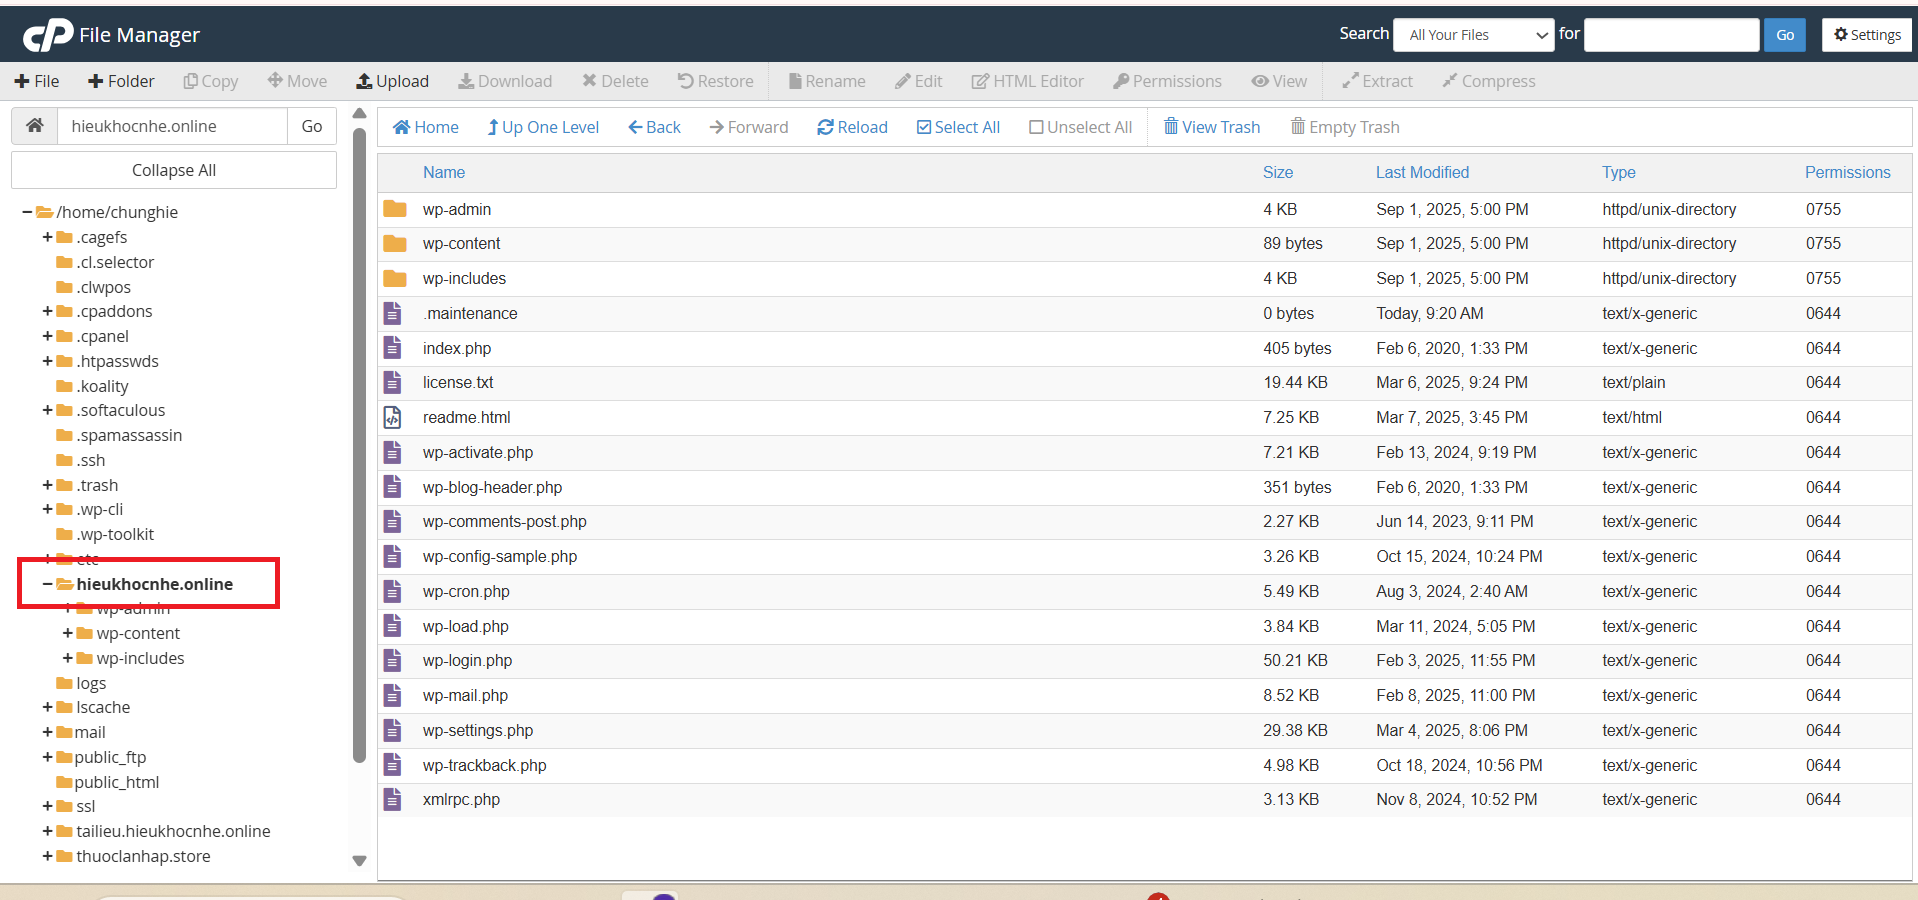Screen dimensions: 1918x900
Task: Check Select All files
Action: point(958,127)
